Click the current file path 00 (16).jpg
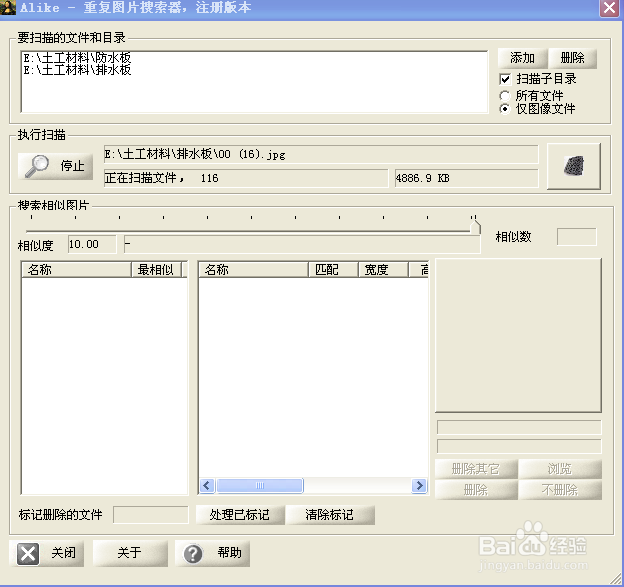Image resolution: width=624 pixels, height=587 pixels. coord(321,154)
